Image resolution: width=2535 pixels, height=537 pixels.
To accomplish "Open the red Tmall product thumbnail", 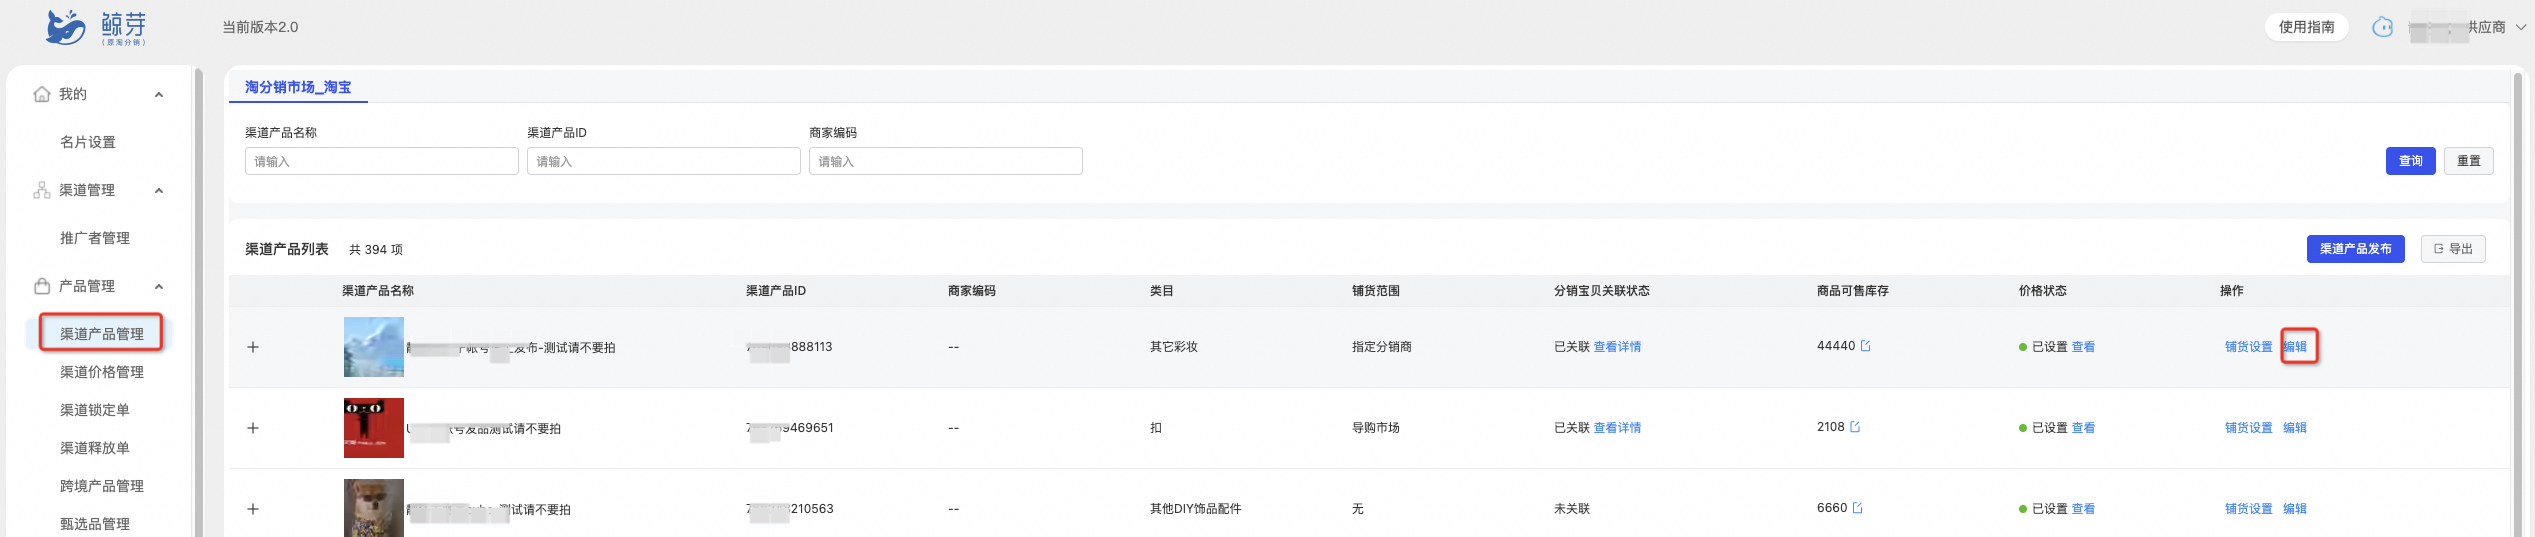I will (374, 428).
